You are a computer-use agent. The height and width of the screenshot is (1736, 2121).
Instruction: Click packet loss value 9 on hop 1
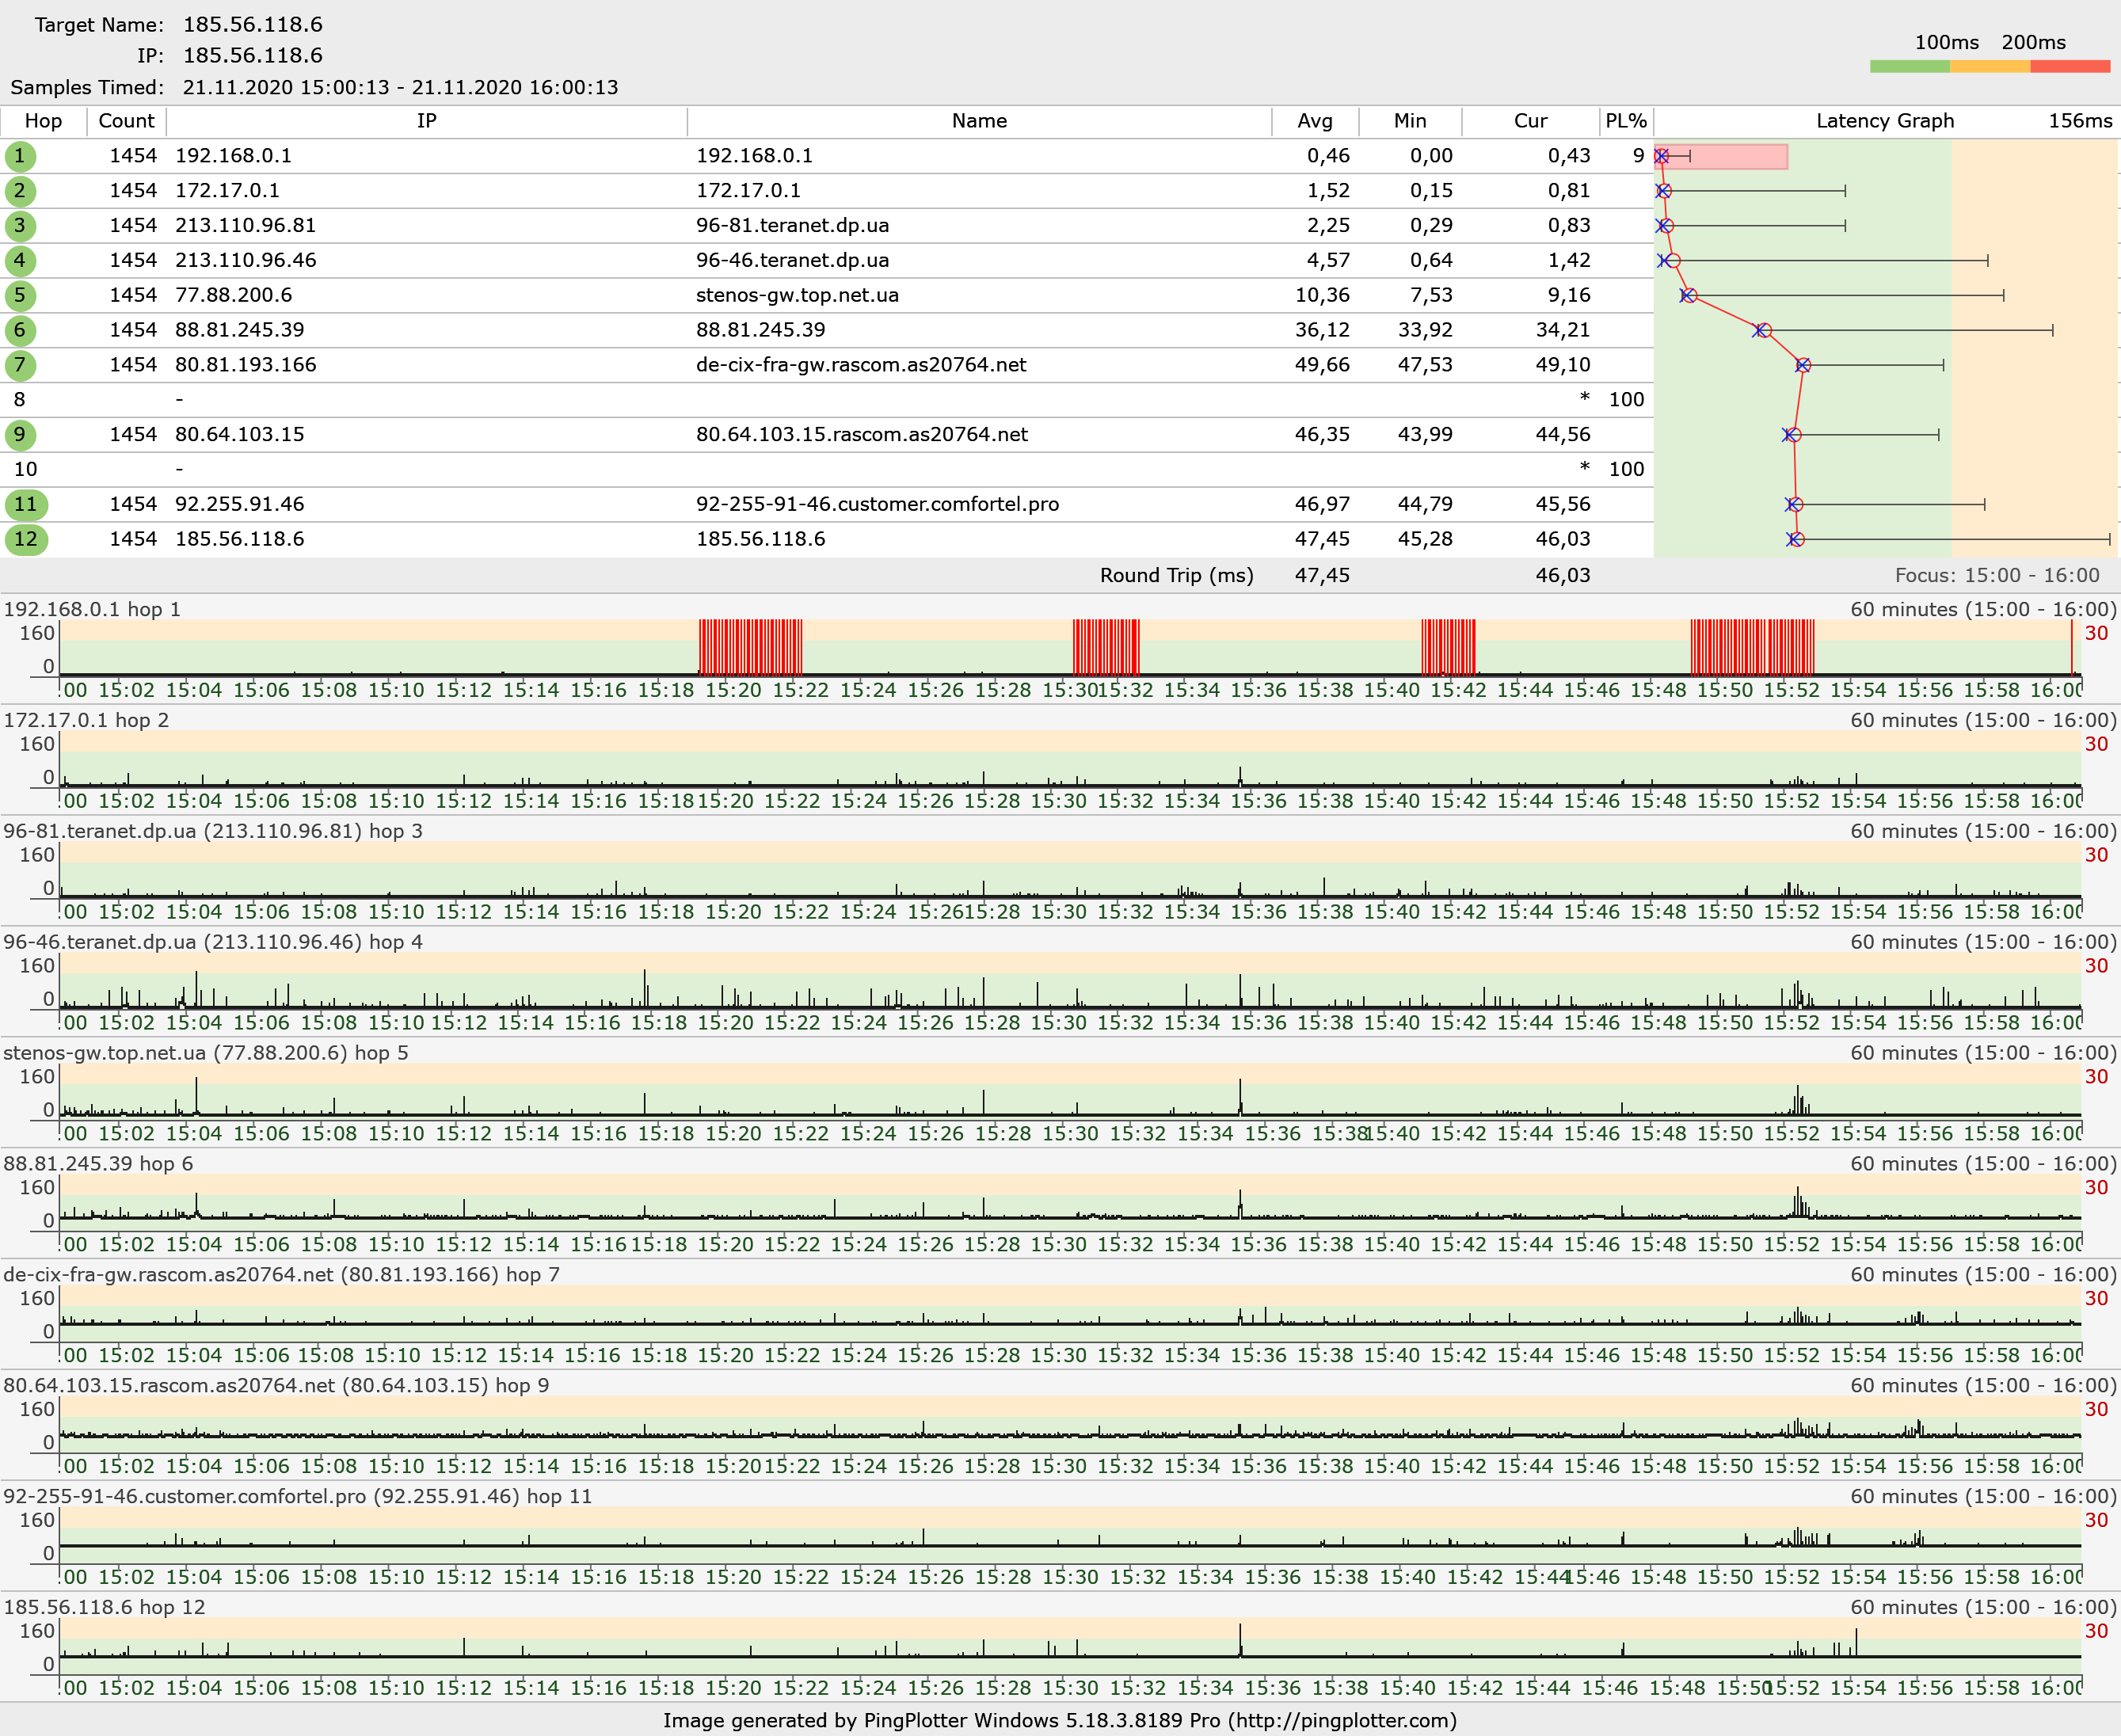click(x=1638, y=156)
